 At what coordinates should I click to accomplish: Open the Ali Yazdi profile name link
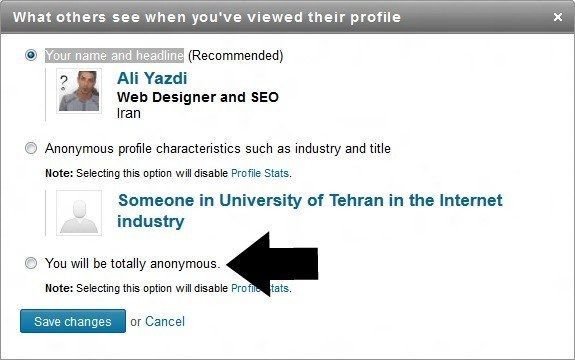click(152, 78)
